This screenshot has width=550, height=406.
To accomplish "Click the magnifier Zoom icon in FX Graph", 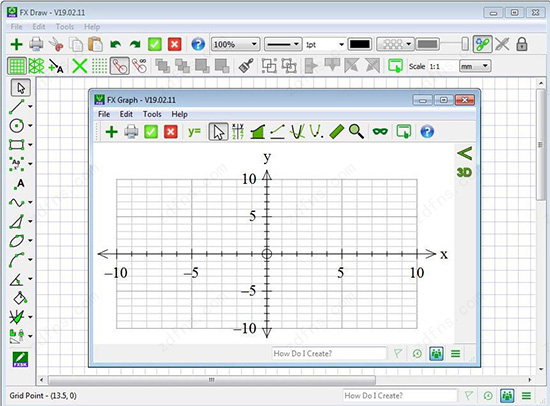I will tap(356, 131).
